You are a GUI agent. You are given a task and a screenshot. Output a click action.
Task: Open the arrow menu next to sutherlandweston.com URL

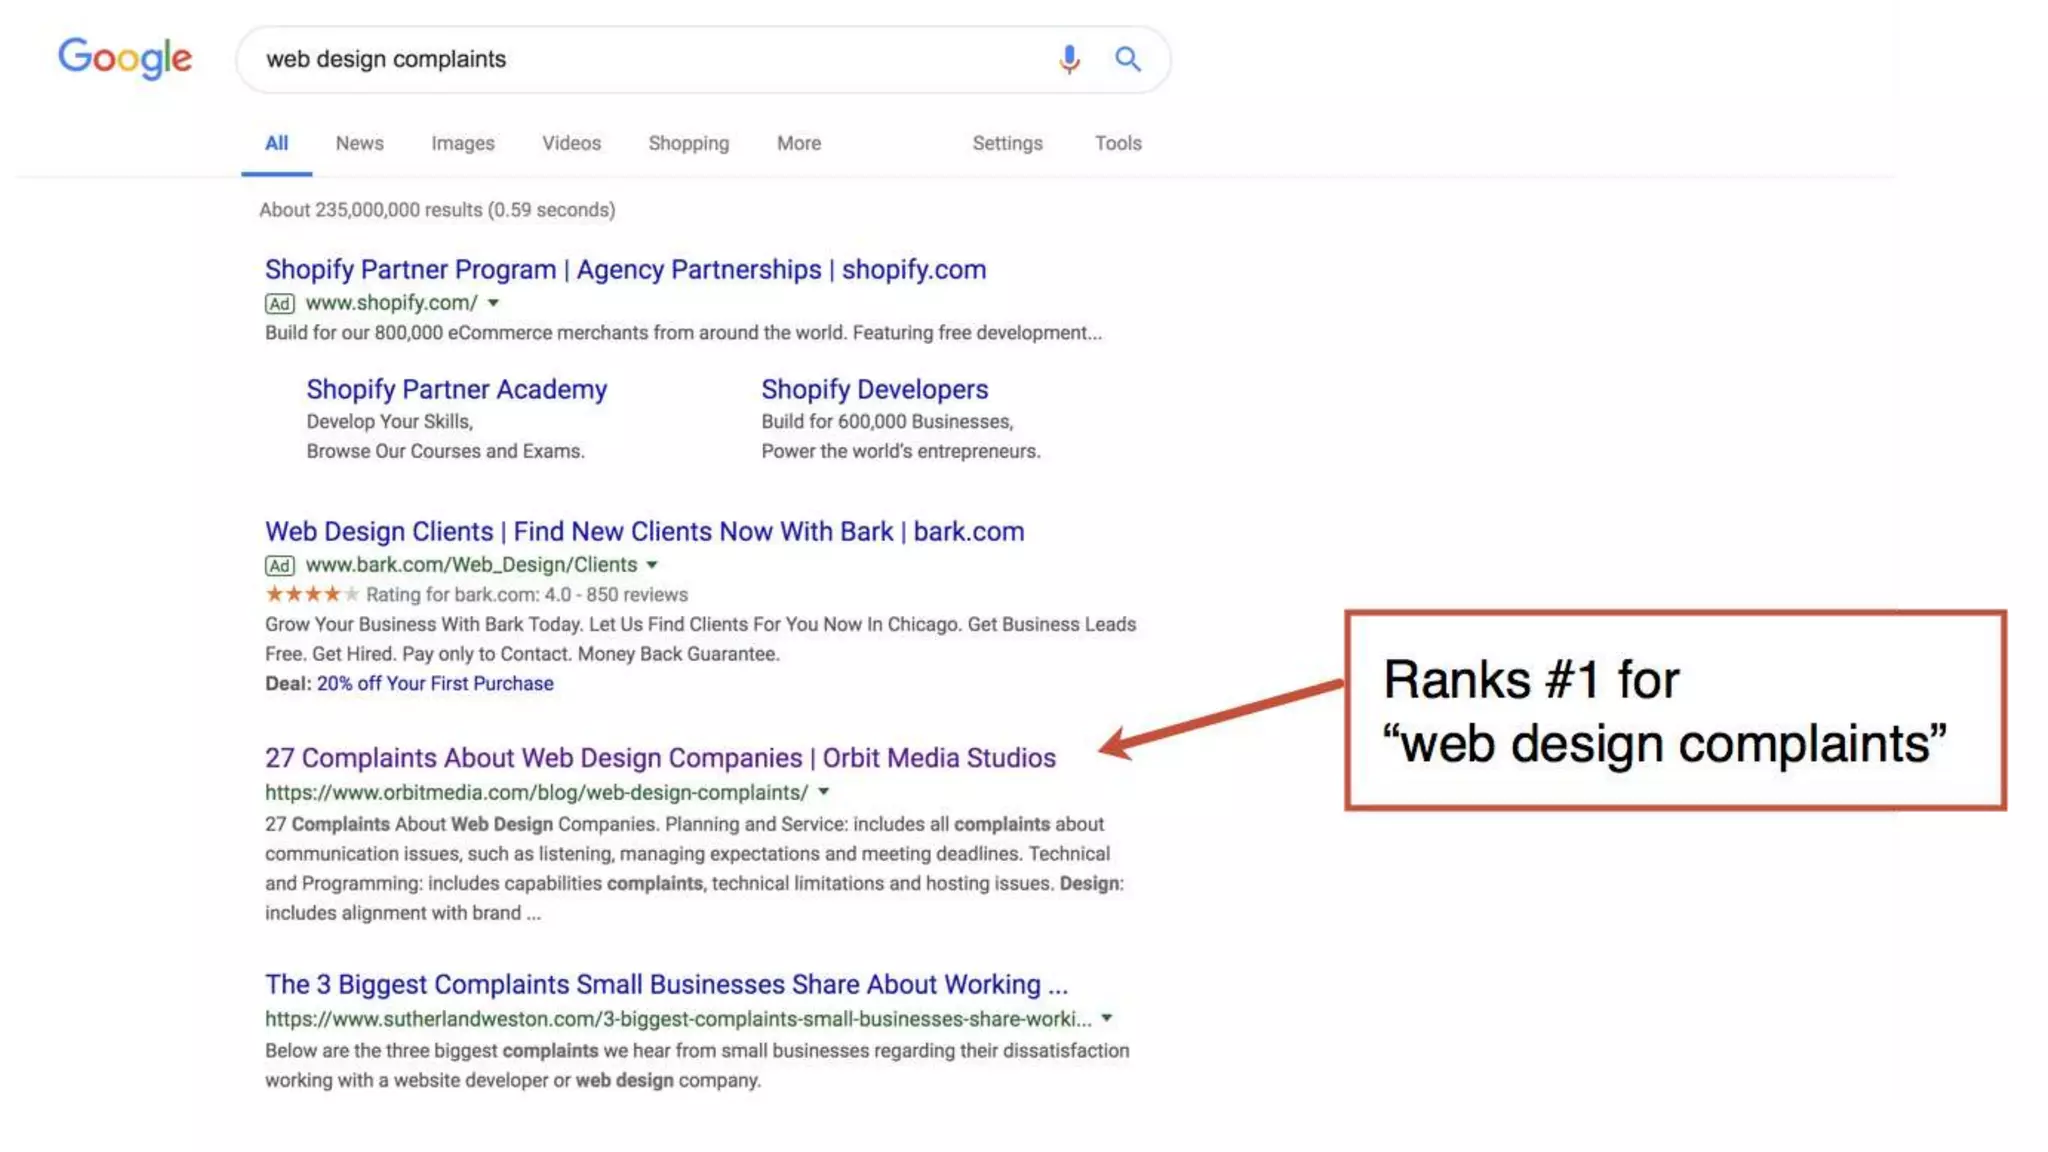tap(1107, 1018)
